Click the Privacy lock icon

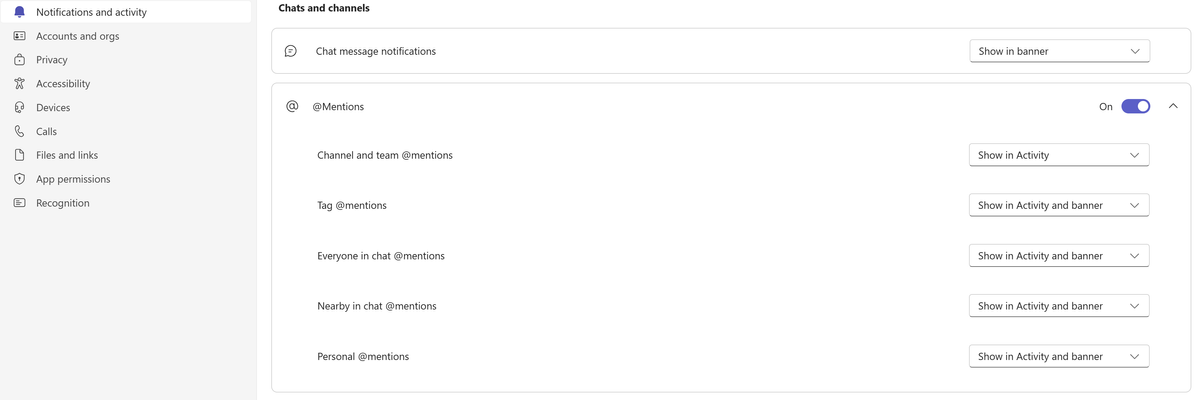tap(19, 60)
